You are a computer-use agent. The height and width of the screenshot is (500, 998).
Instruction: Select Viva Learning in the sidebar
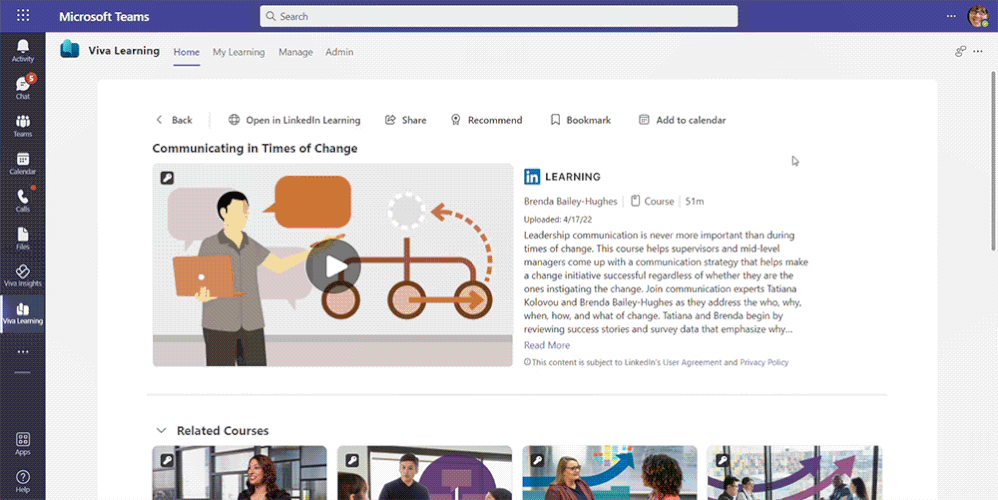(x=23, y=313)
